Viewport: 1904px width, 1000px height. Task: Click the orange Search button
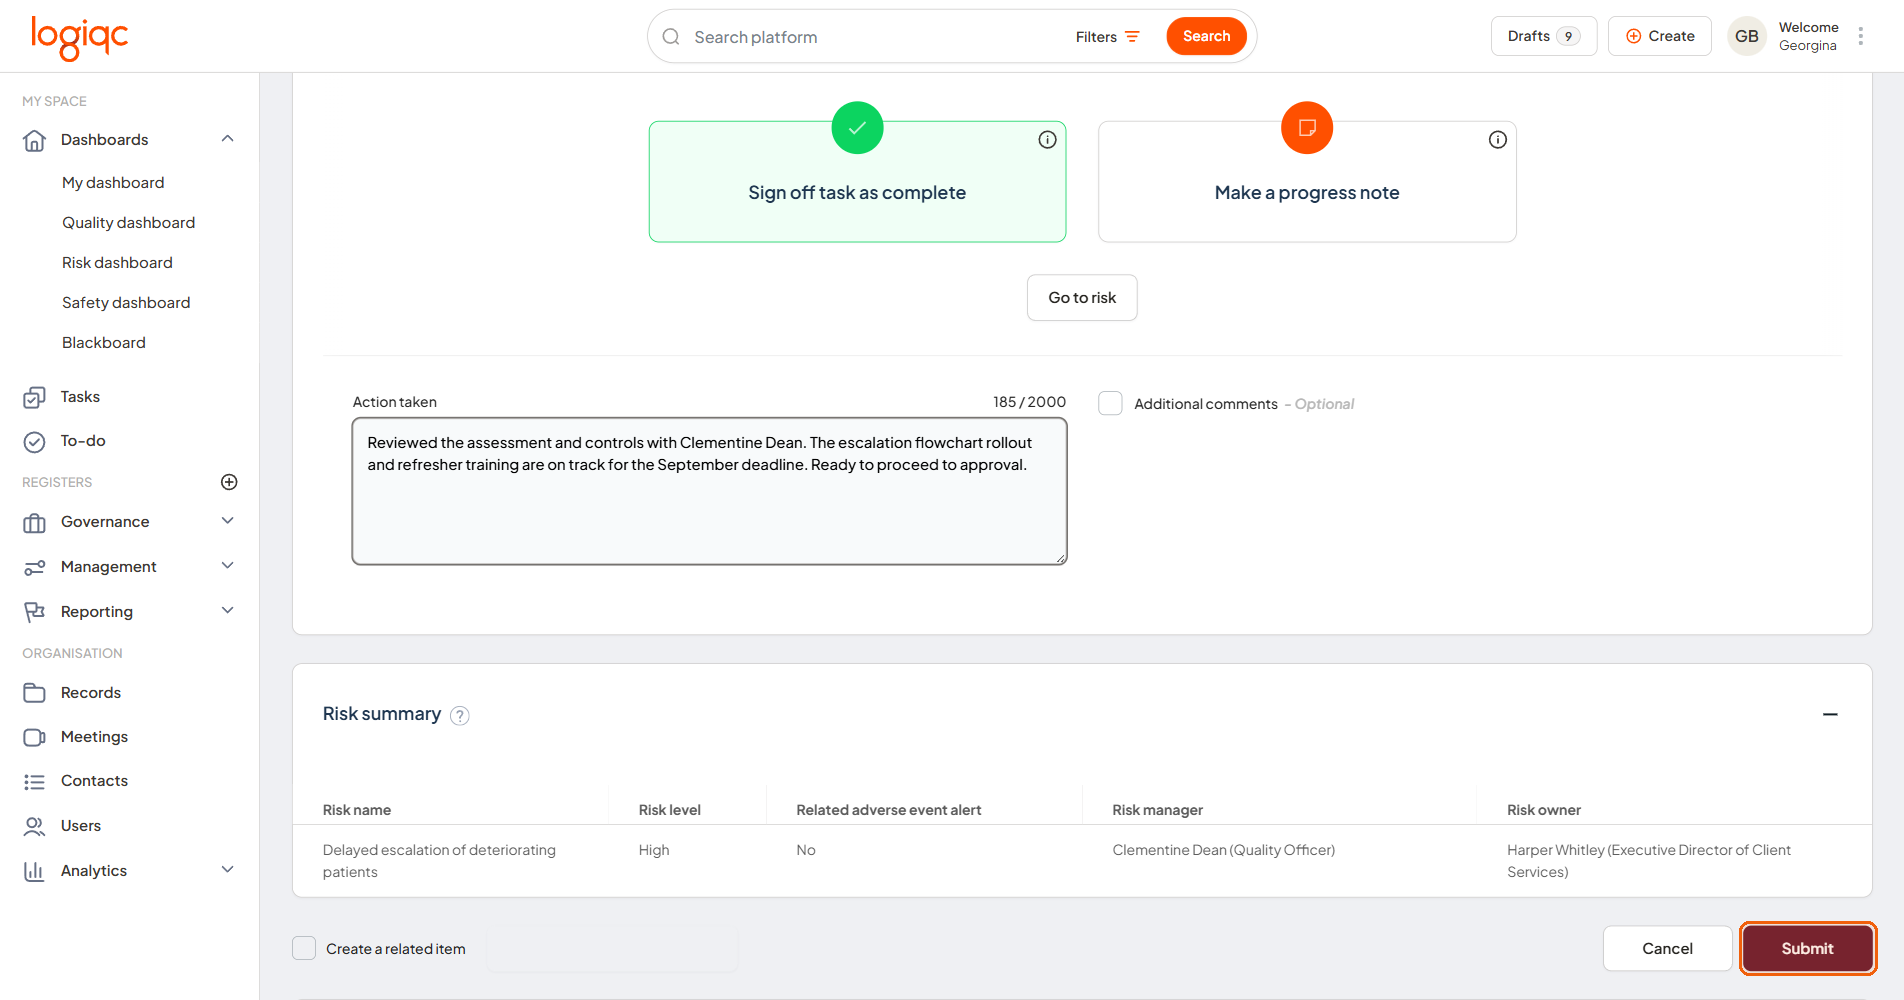1206,37
